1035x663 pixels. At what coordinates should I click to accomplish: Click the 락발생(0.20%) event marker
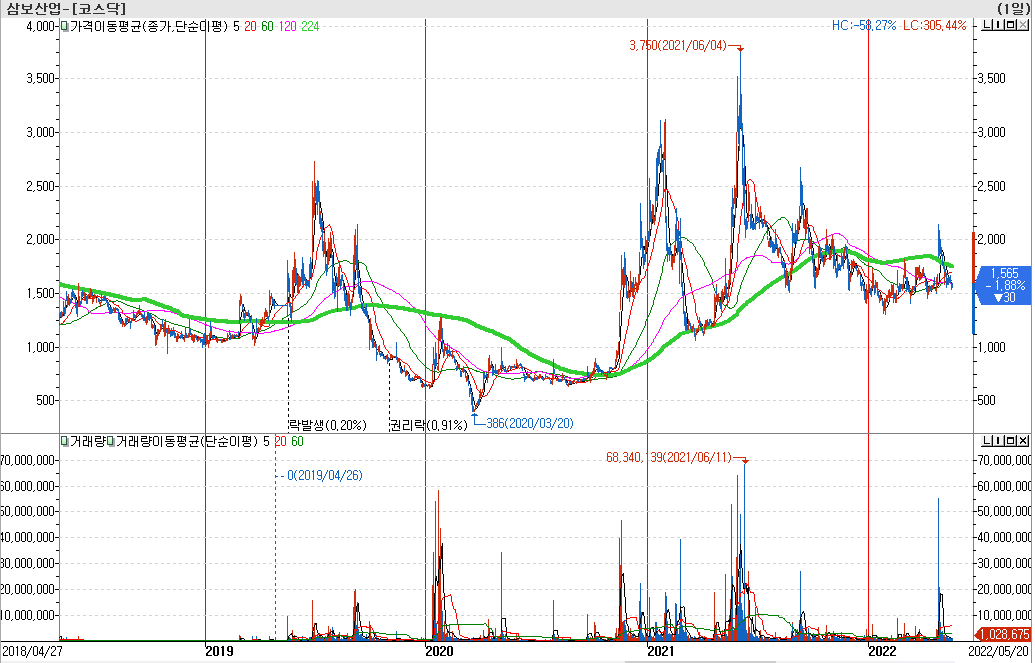(x=327, y=425)
